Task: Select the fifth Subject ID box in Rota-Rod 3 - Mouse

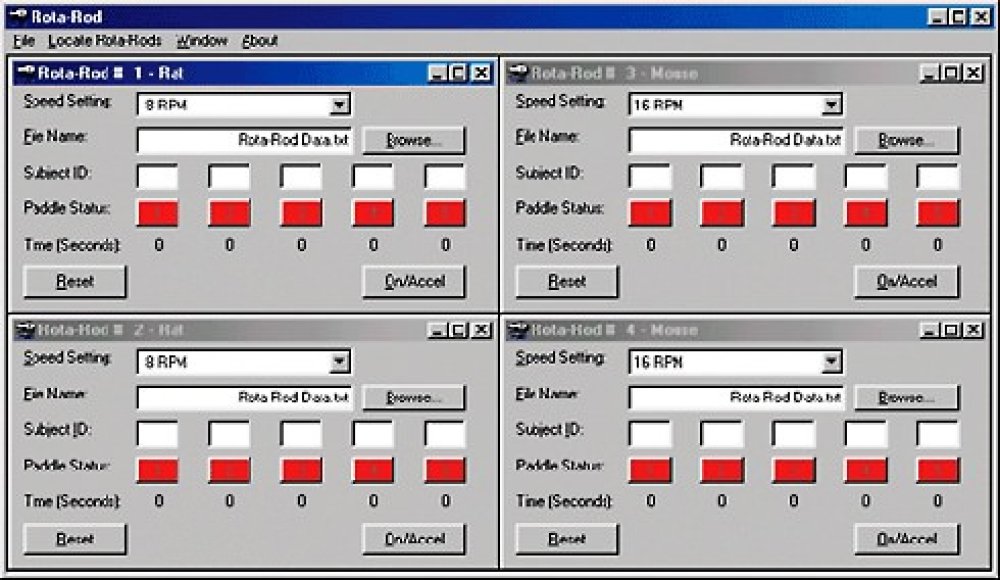Action: 938,175
